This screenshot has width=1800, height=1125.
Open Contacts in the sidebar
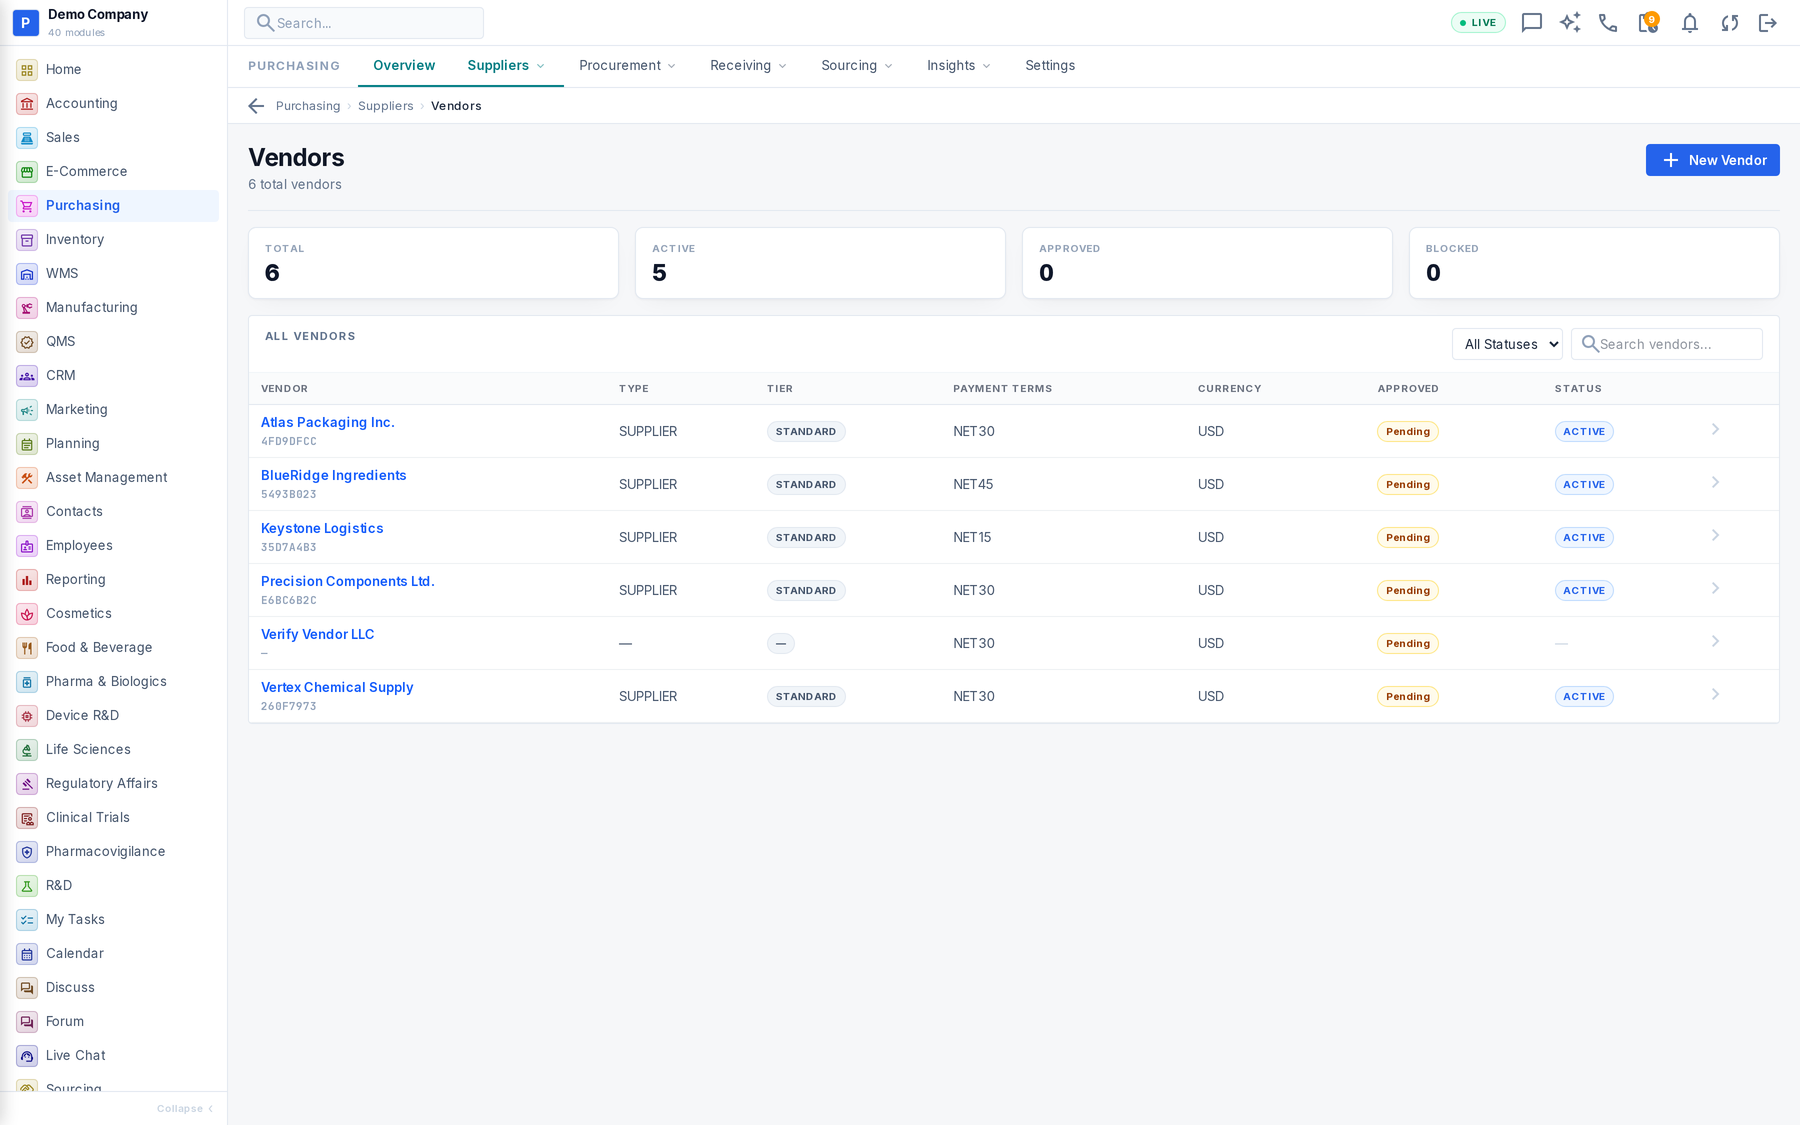[x=113, y=511]
